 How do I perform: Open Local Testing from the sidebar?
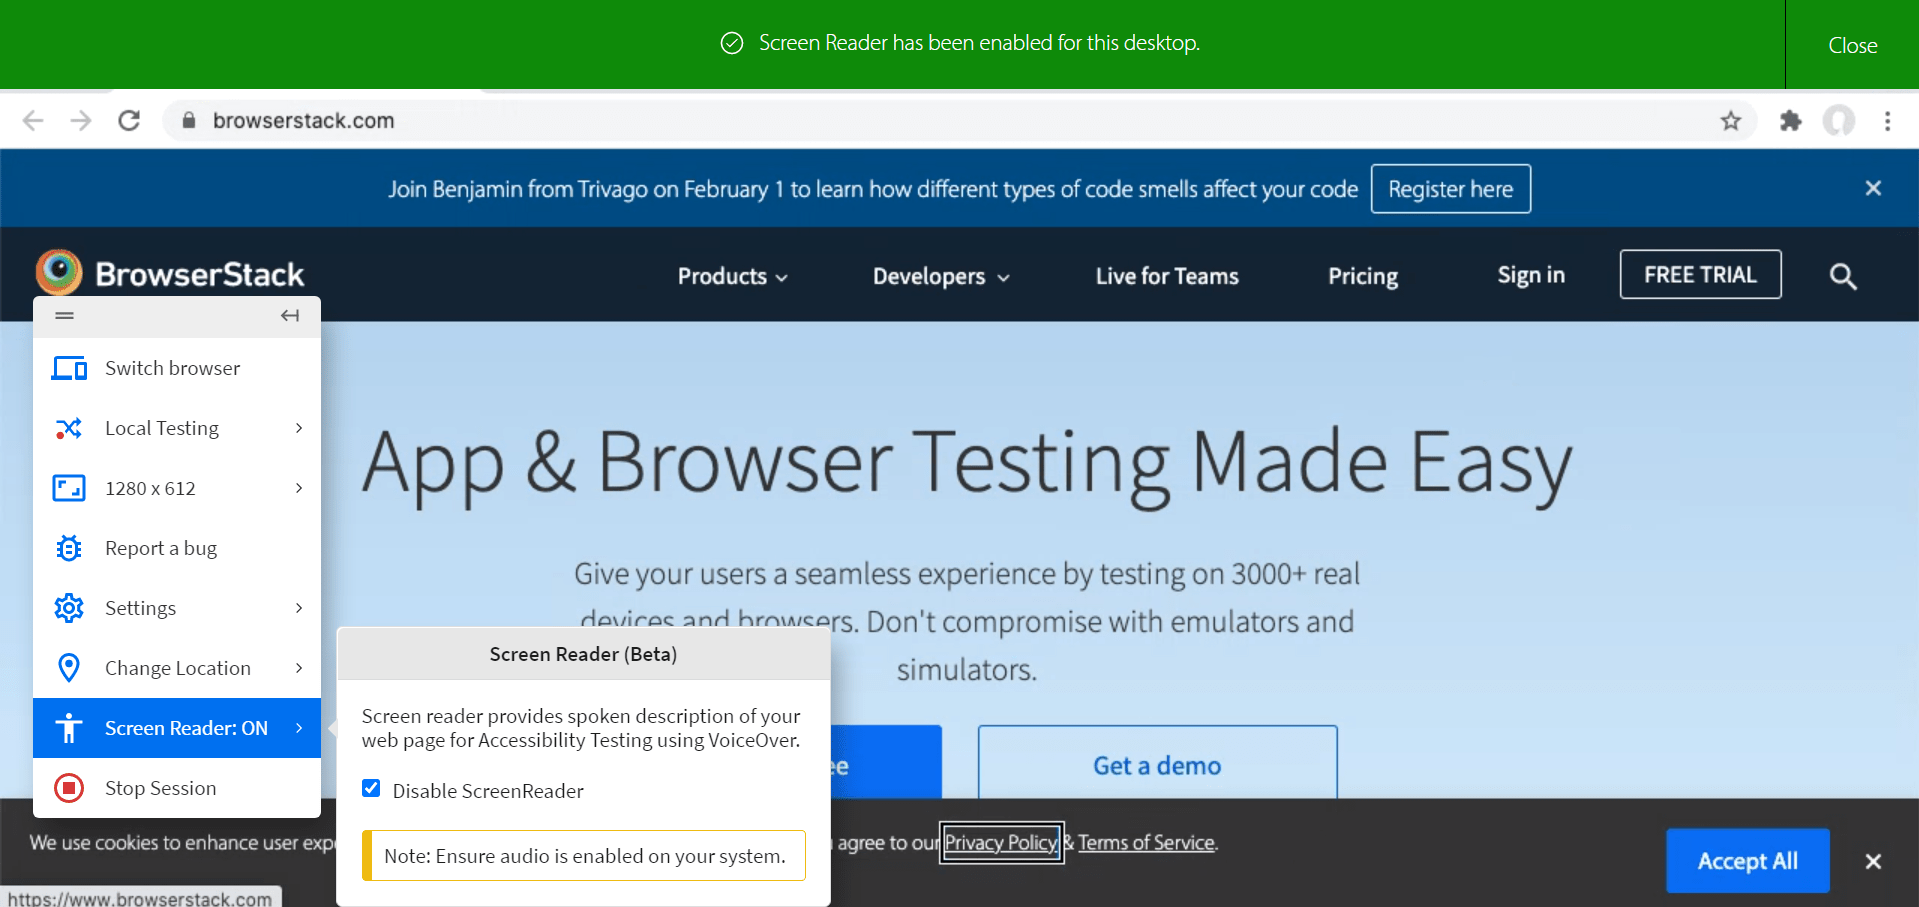161,428
